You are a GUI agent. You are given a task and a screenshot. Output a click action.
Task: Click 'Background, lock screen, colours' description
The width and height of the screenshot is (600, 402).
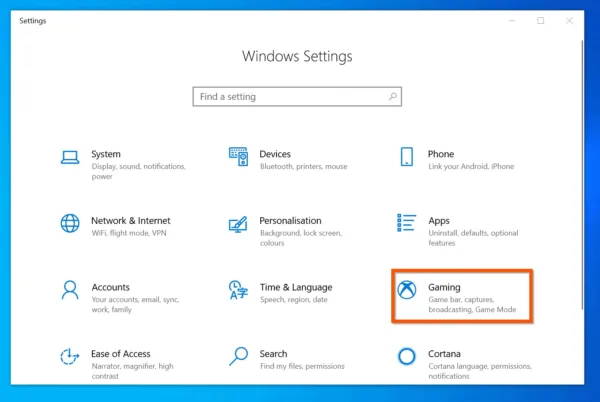coord(301,238)
